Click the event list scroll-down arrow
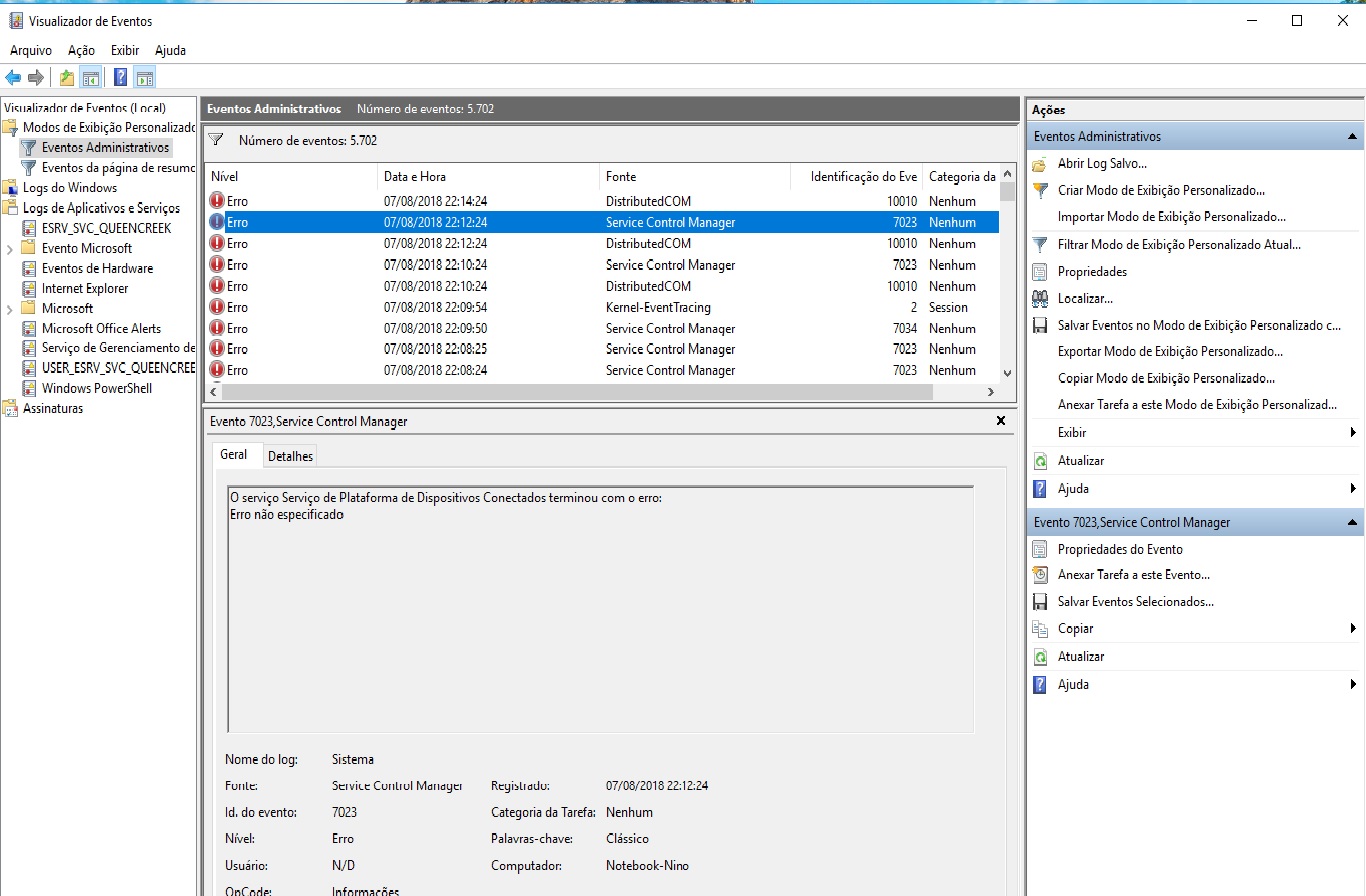The image size is (1366, 896). [x=1007, y=372]
